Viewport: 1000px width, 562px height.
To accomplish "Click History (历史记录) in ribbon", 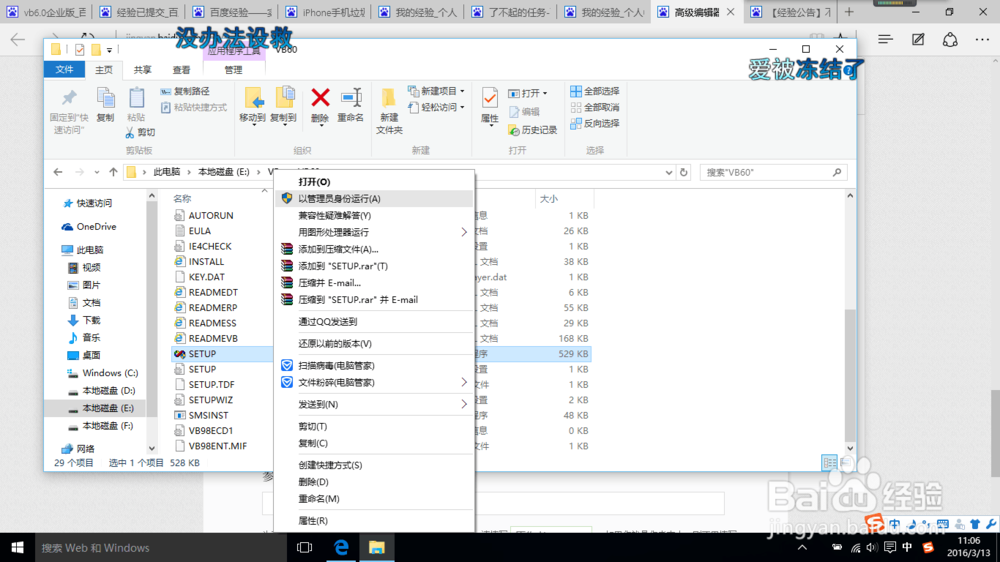I will (x=533, y=130).
